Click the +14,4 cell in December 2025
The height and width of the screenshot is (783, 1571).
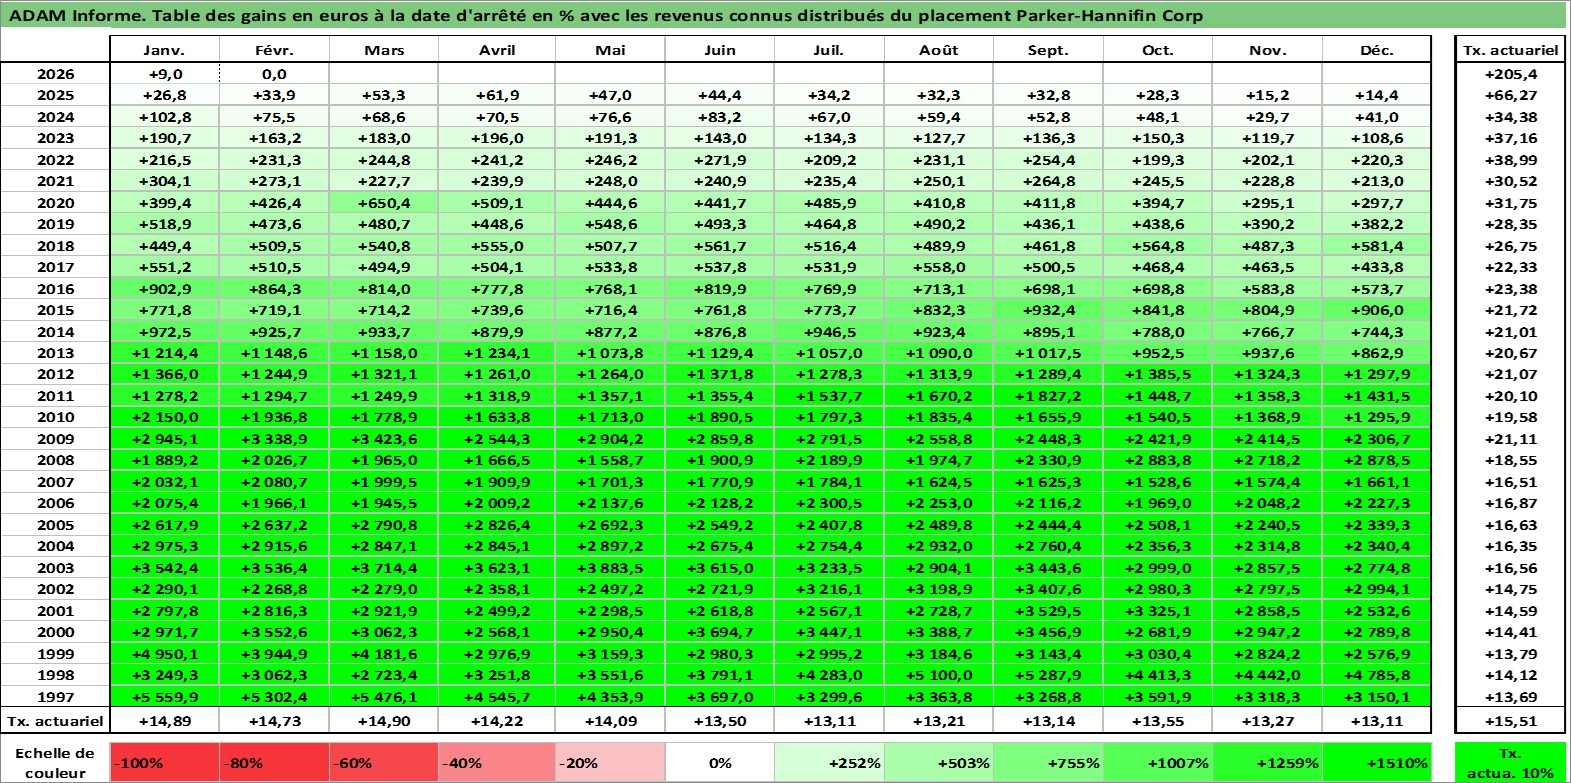coord(1377,95)
